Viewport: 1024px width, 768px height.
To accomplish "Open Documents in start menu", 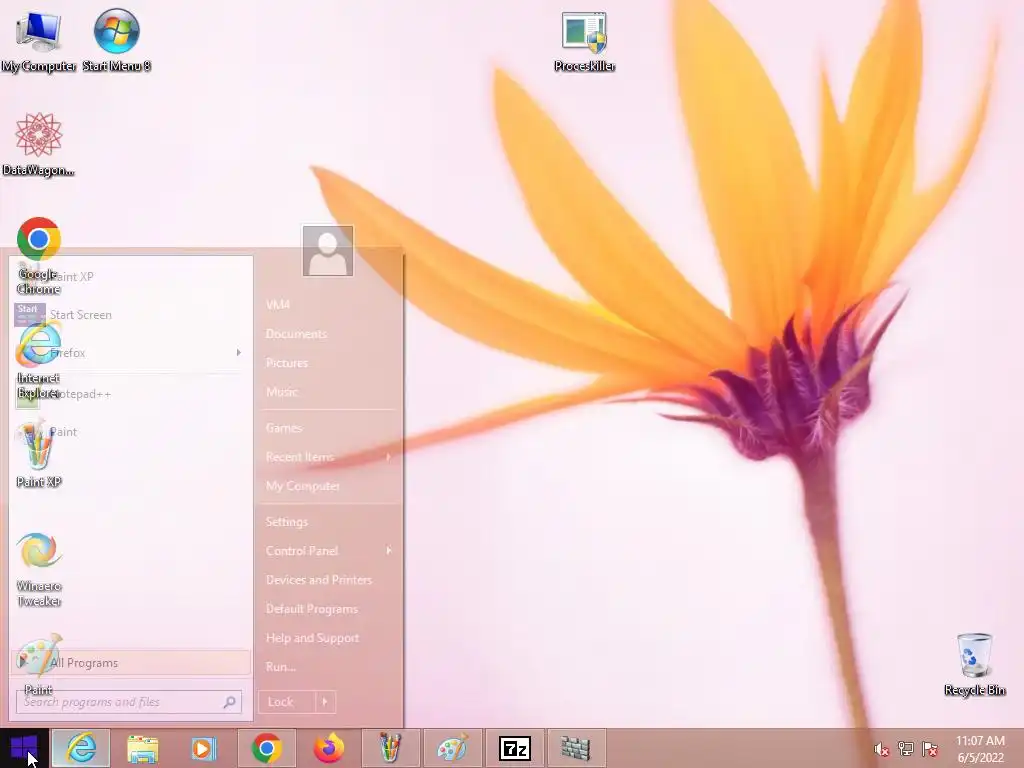I will tap(296, 334).
